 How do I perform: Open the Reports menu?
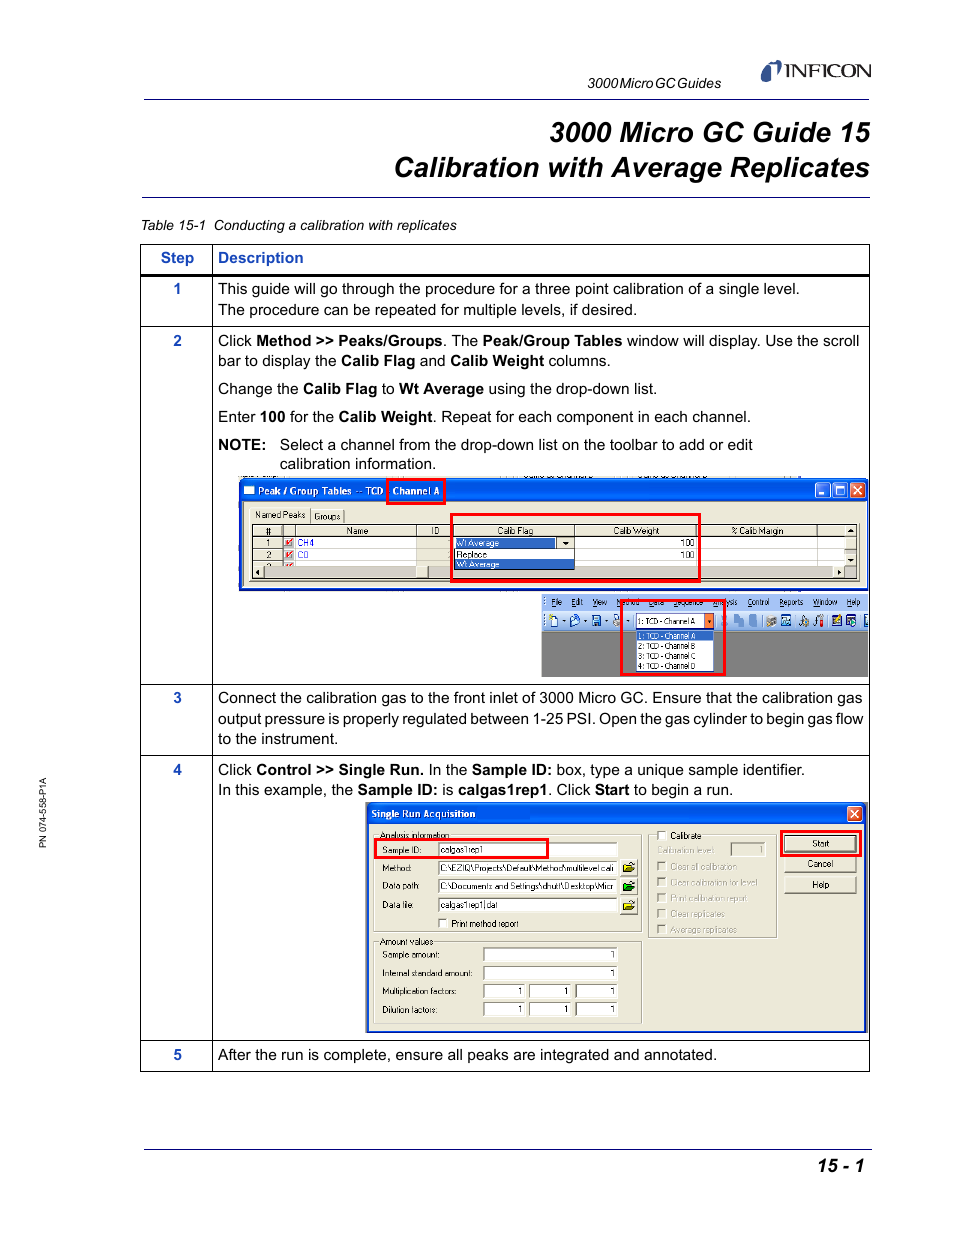coord(791,602)
